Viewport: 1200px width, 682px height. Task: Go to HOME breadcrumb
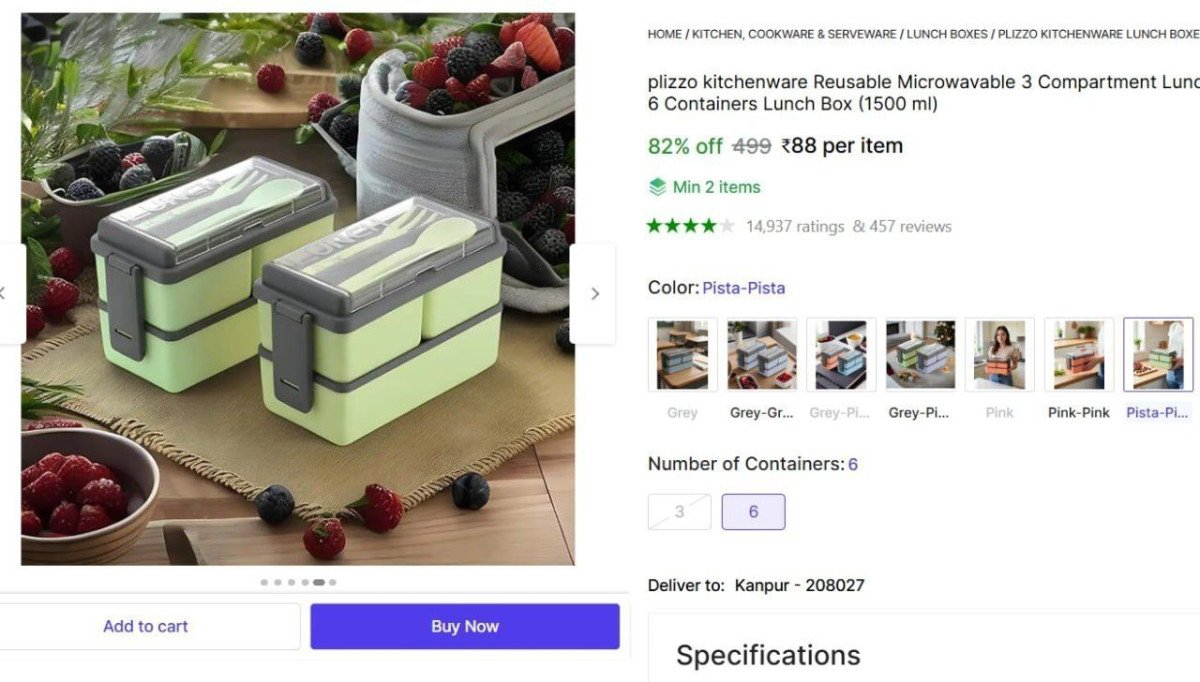(x=664, y=34)
